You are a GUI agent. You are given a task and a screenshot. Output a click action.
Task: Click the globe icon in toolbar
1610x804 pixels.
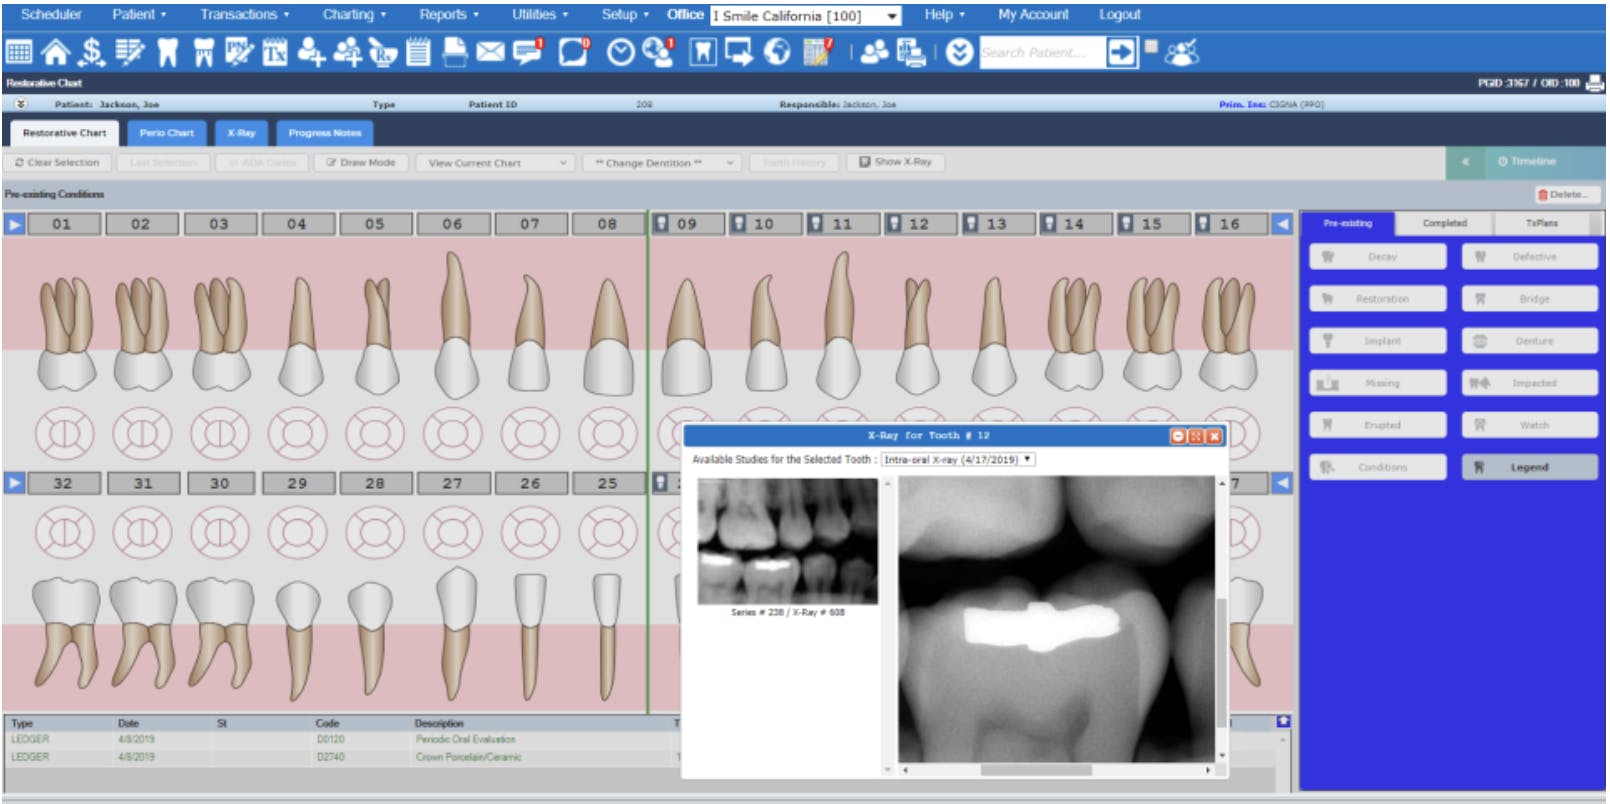(777, 52)
